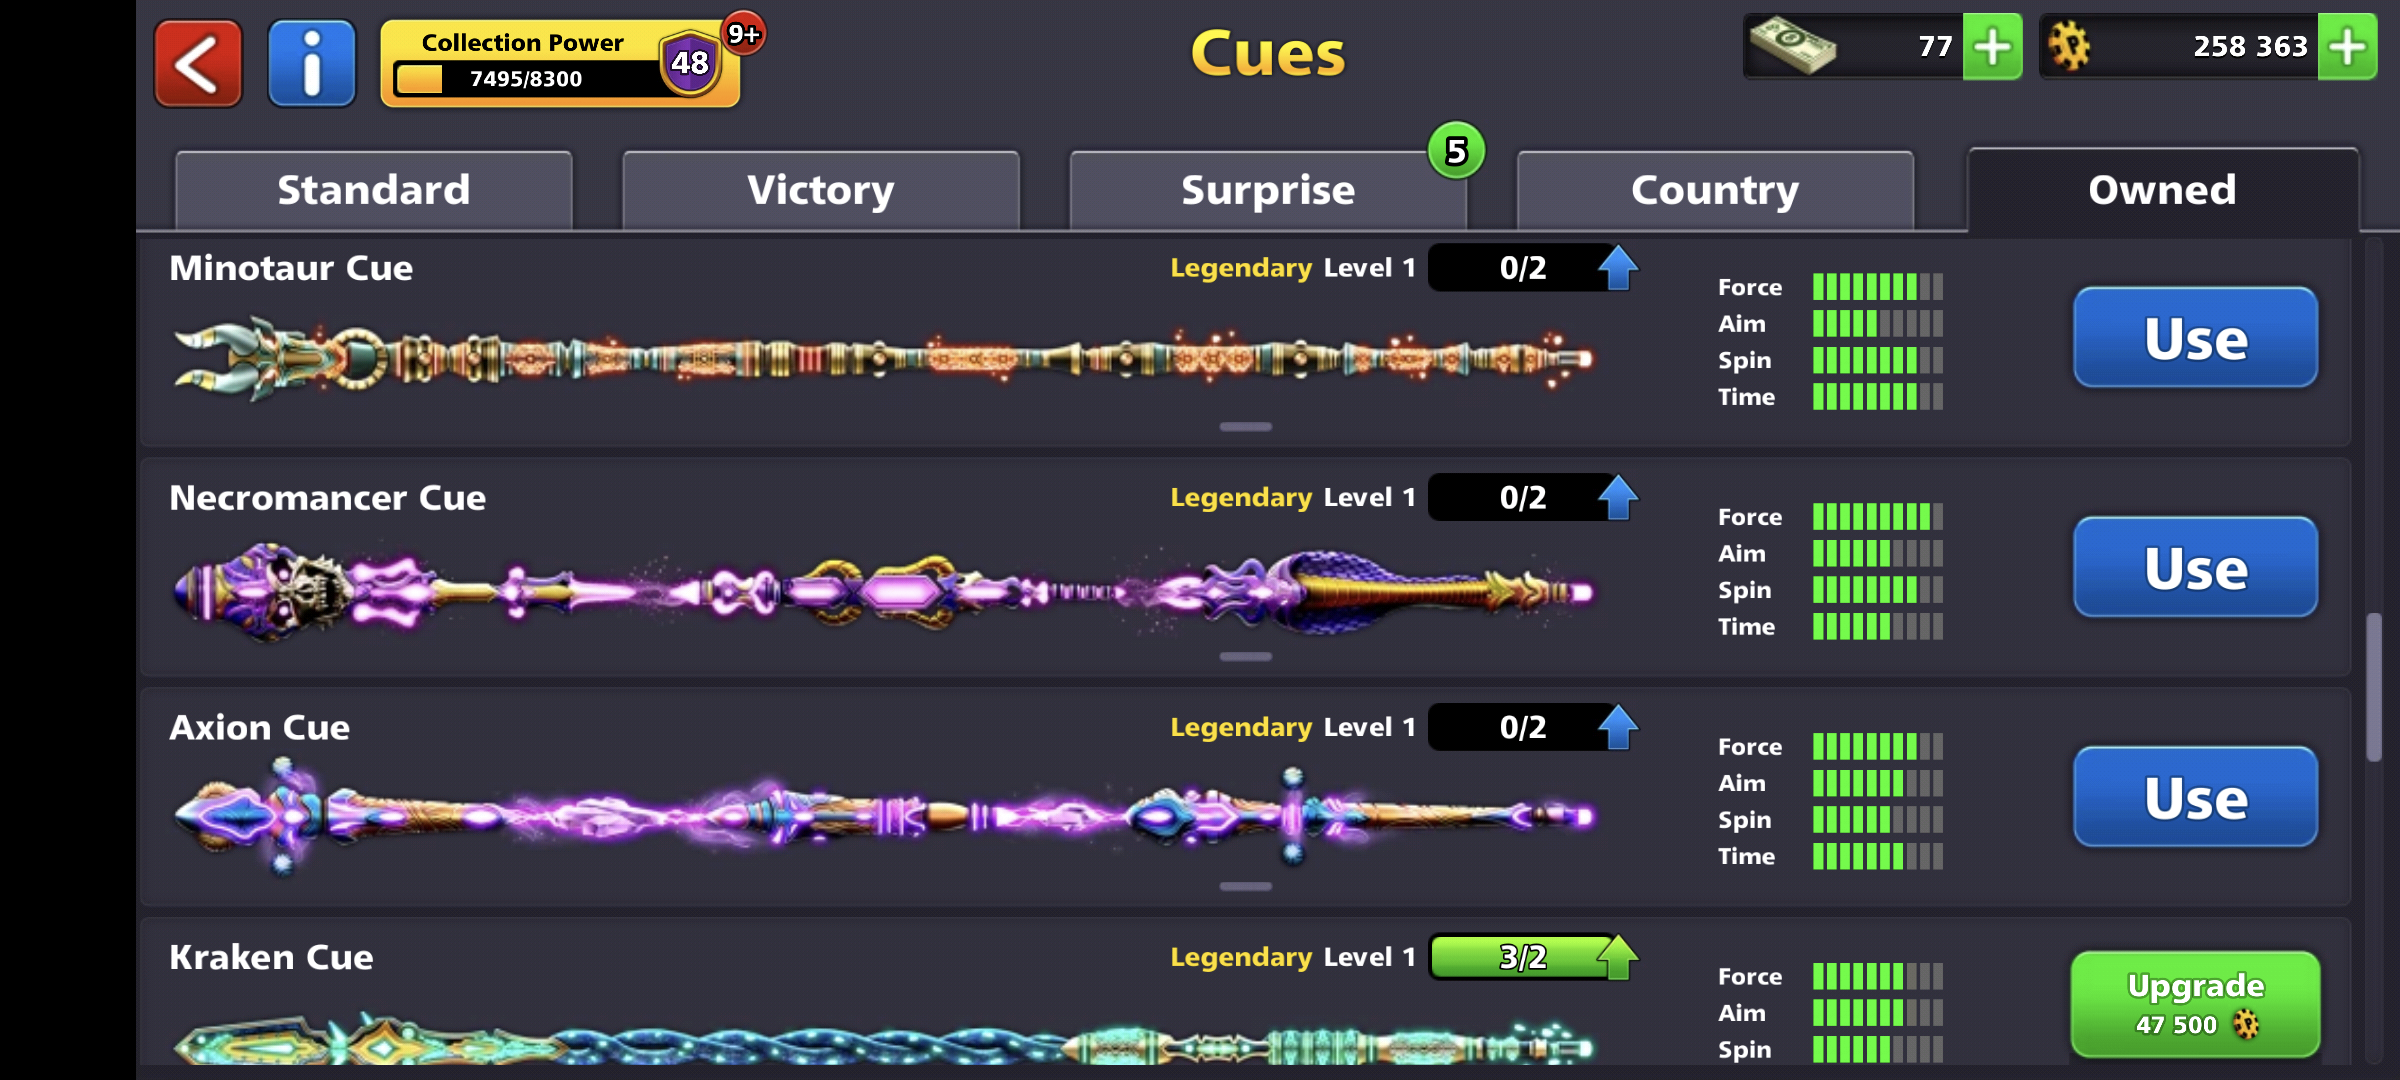Upgrade Kraken Cue for 47 500 coins
The width and height of the screenshot is (2400, 1080).
tap(2196, 1004)
